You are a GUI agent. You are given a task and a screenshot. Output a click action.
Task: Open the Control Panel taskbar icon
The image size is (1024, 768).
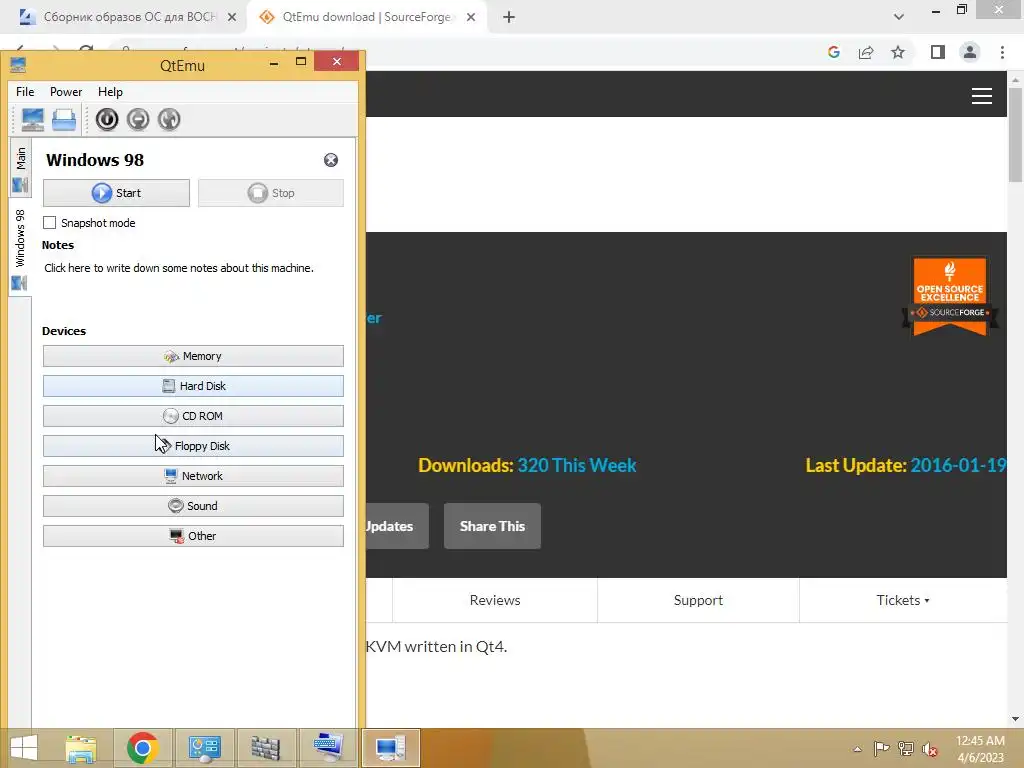(204, 748)
